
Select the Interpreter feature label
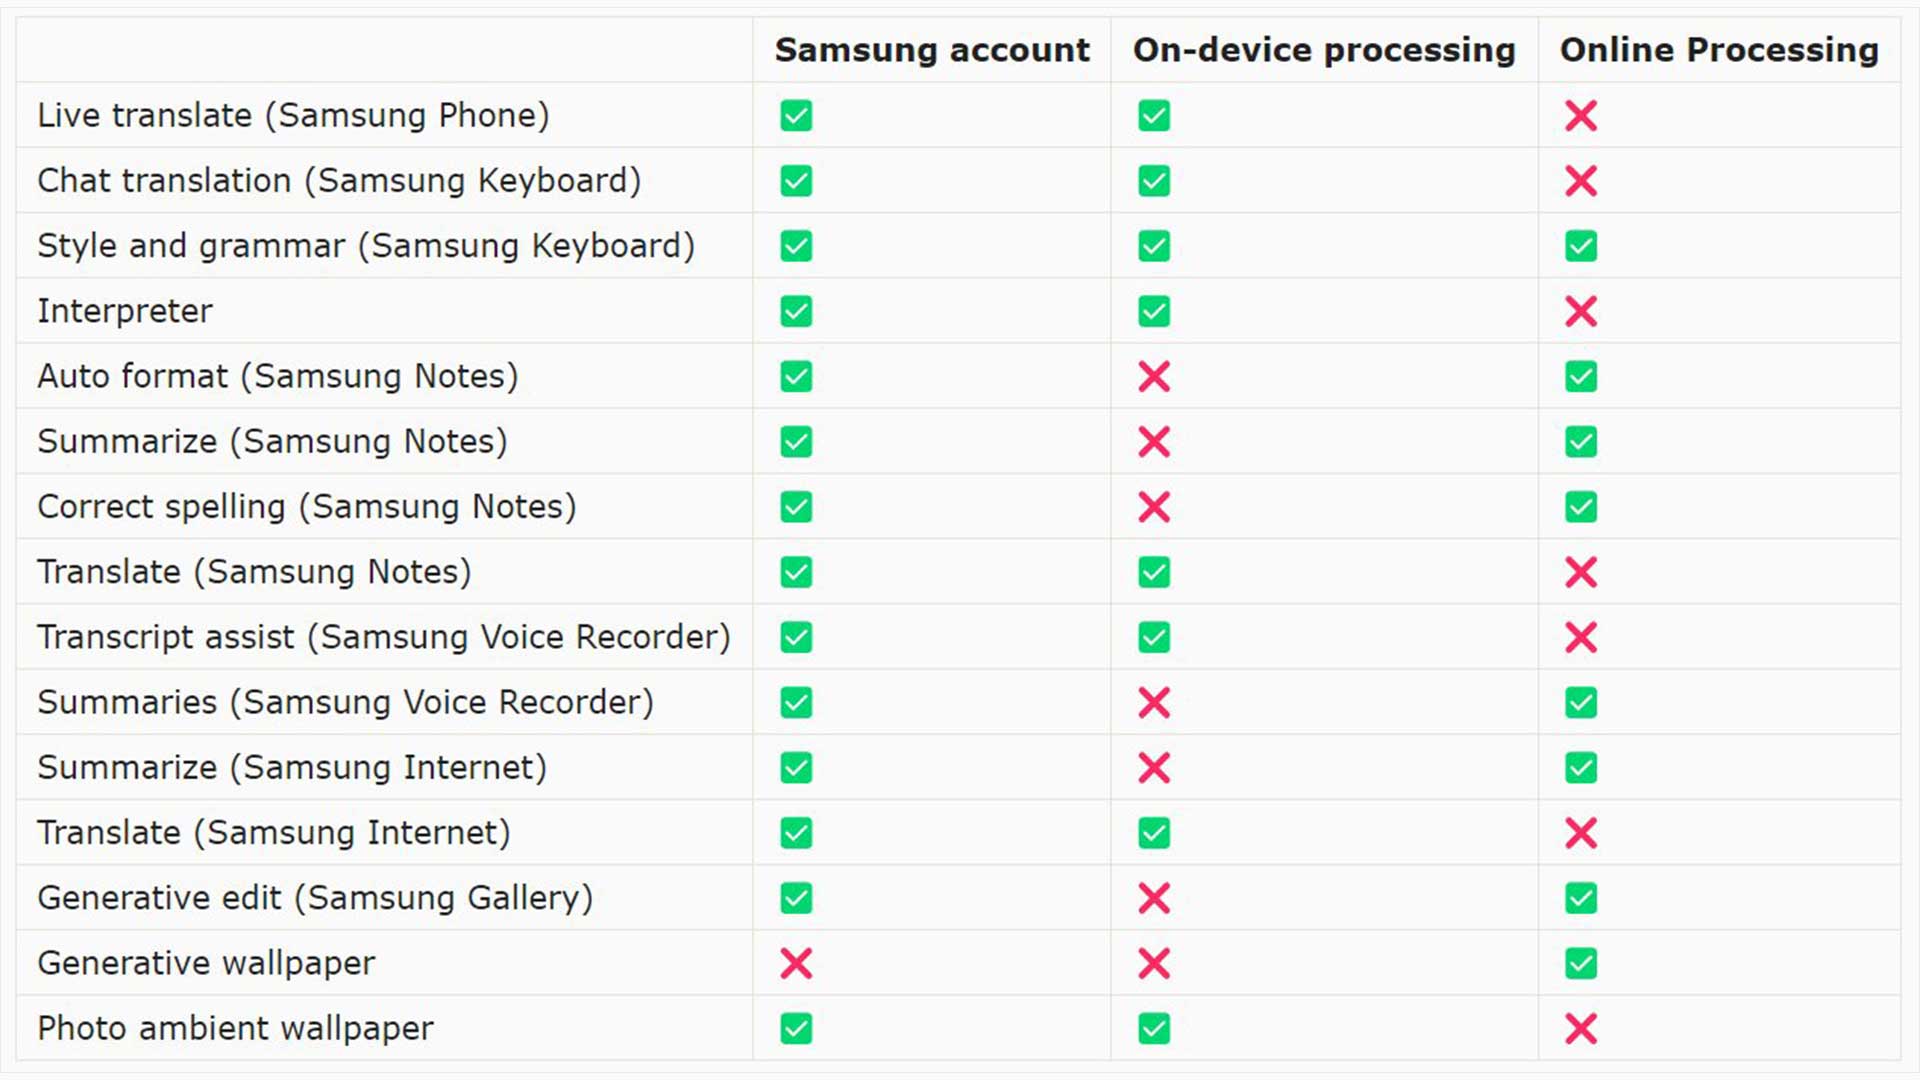pos(125,311)
